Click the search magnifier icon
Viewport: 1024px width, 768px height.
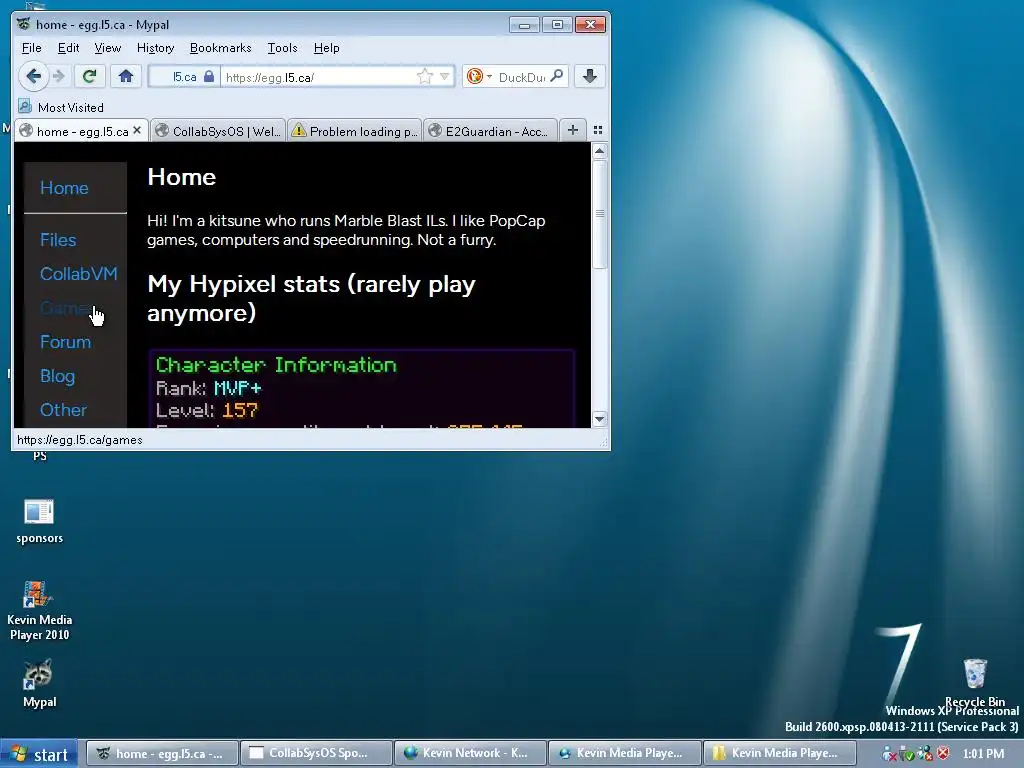[x=556, y=76]
